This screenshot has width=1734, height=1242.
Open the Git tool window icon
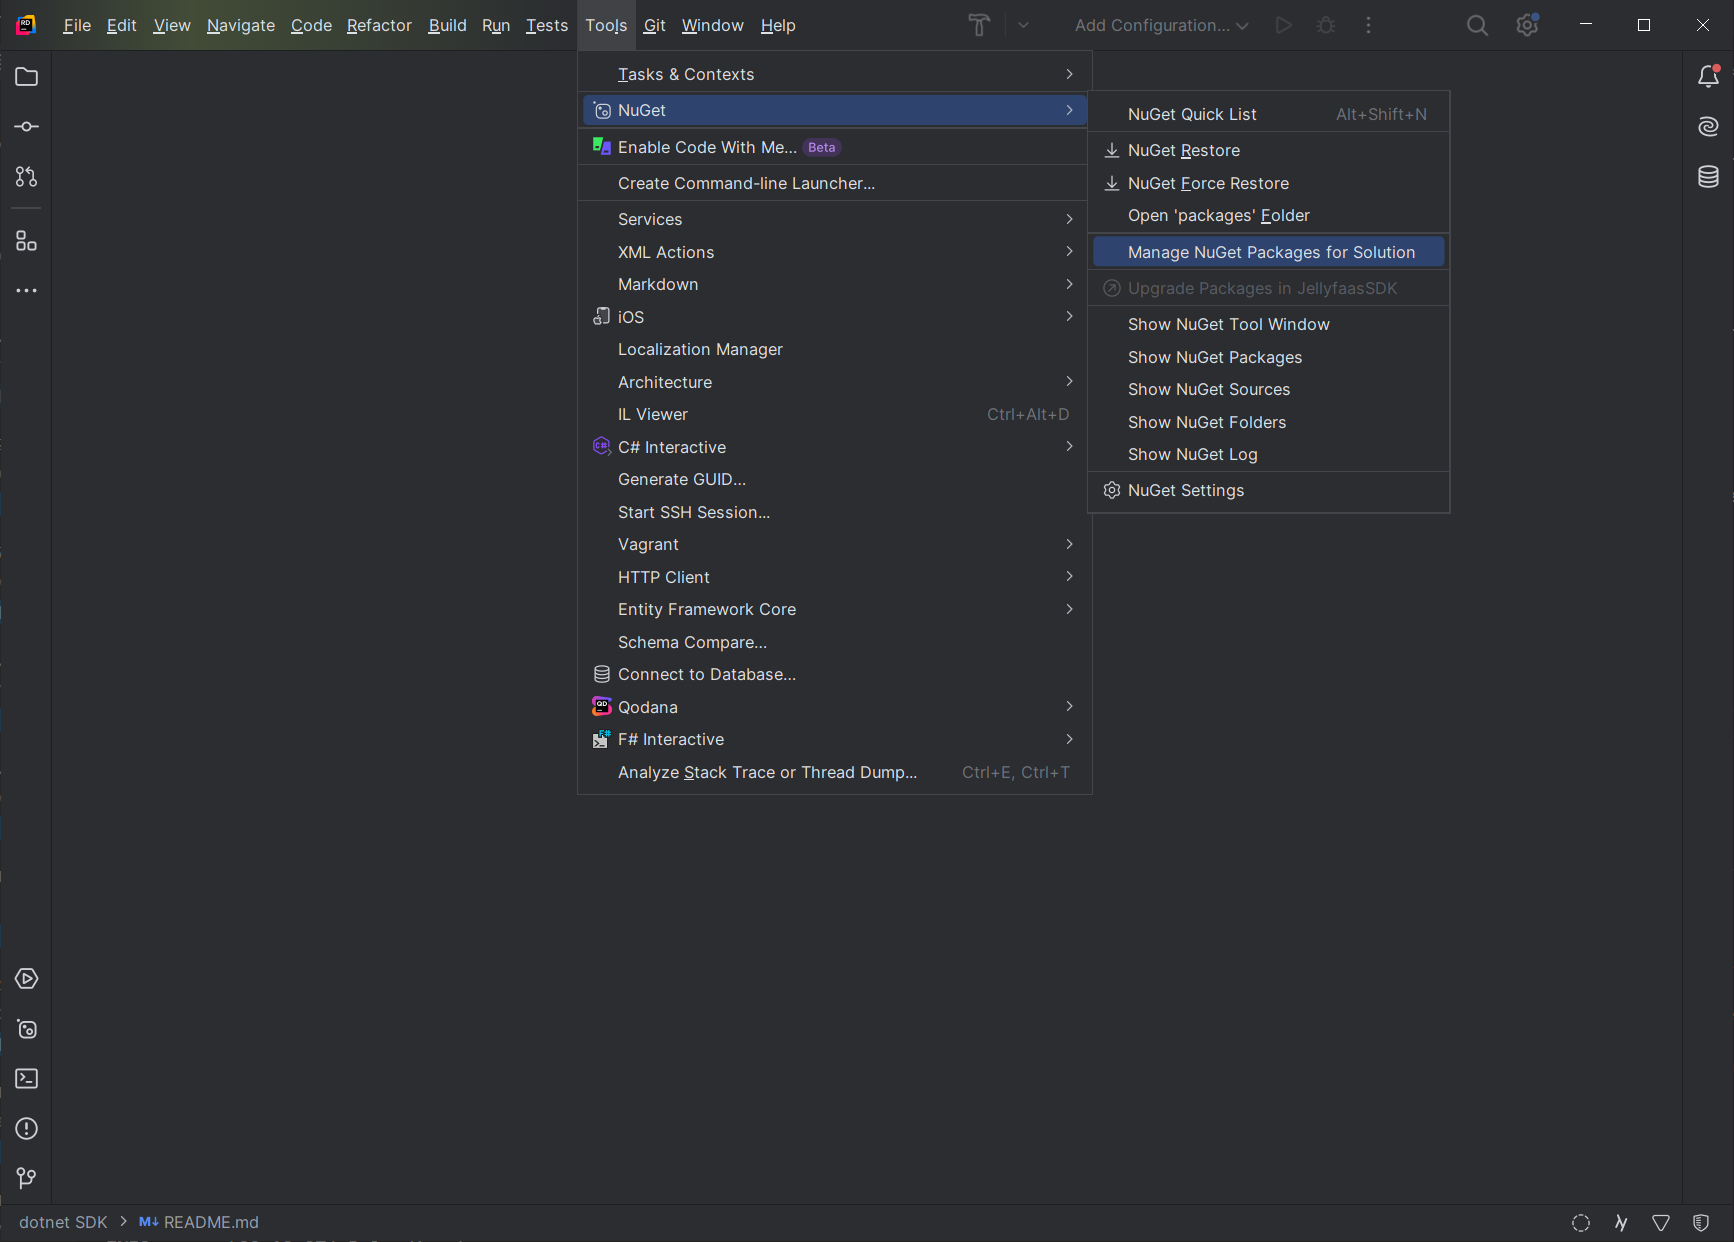(27, 1179)
